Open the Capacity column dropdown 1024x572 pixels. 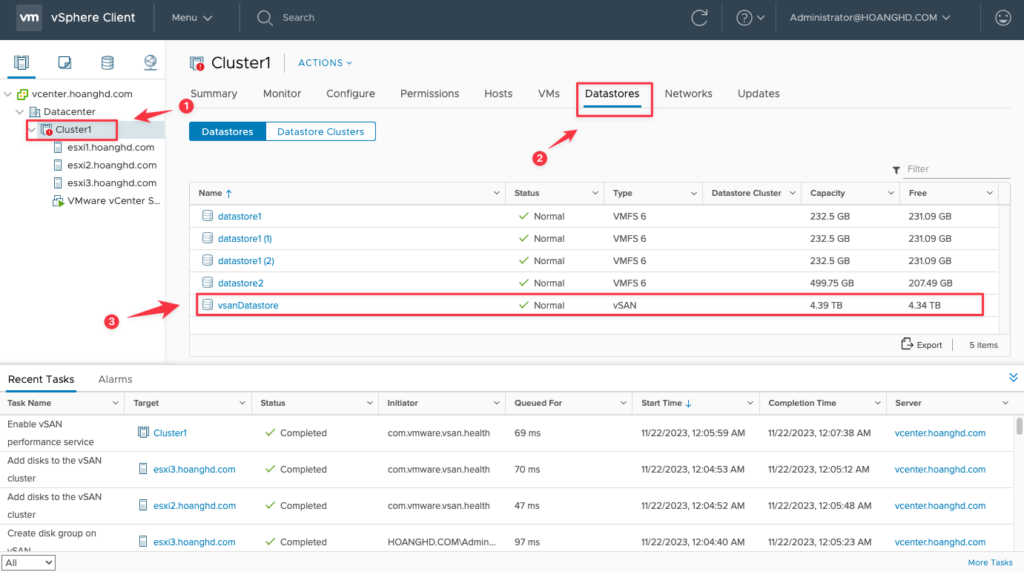(891, 193)
